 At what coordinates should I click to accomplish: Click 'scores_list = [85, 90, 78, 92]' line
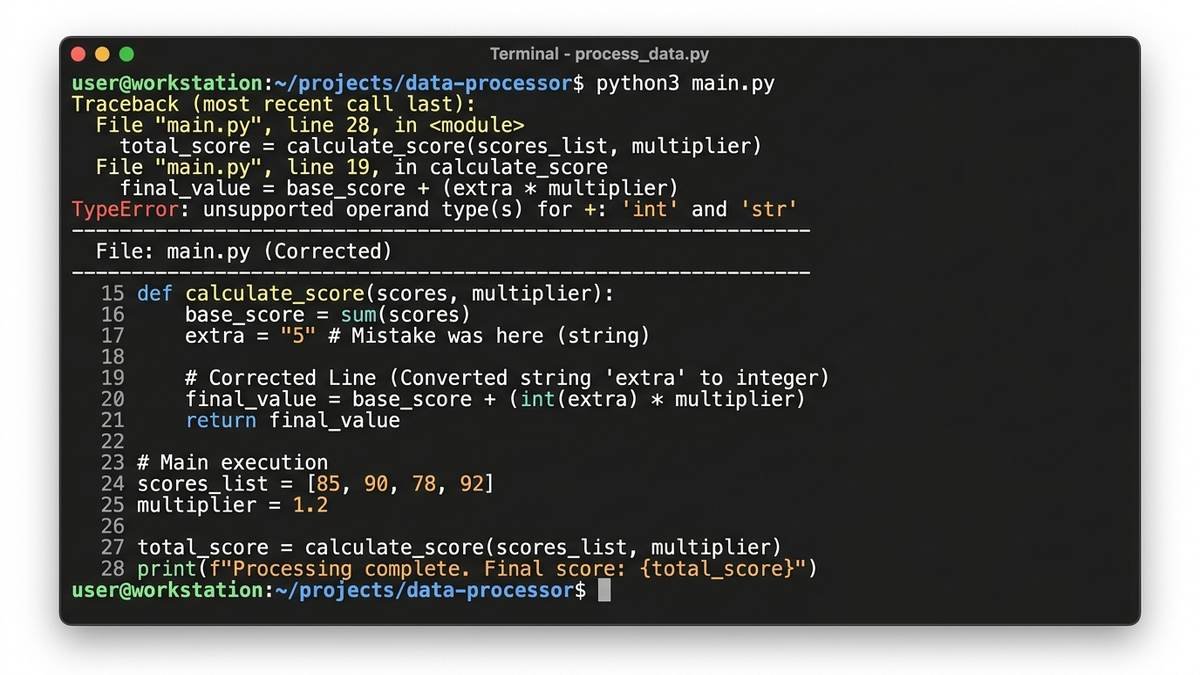point(315,483)
